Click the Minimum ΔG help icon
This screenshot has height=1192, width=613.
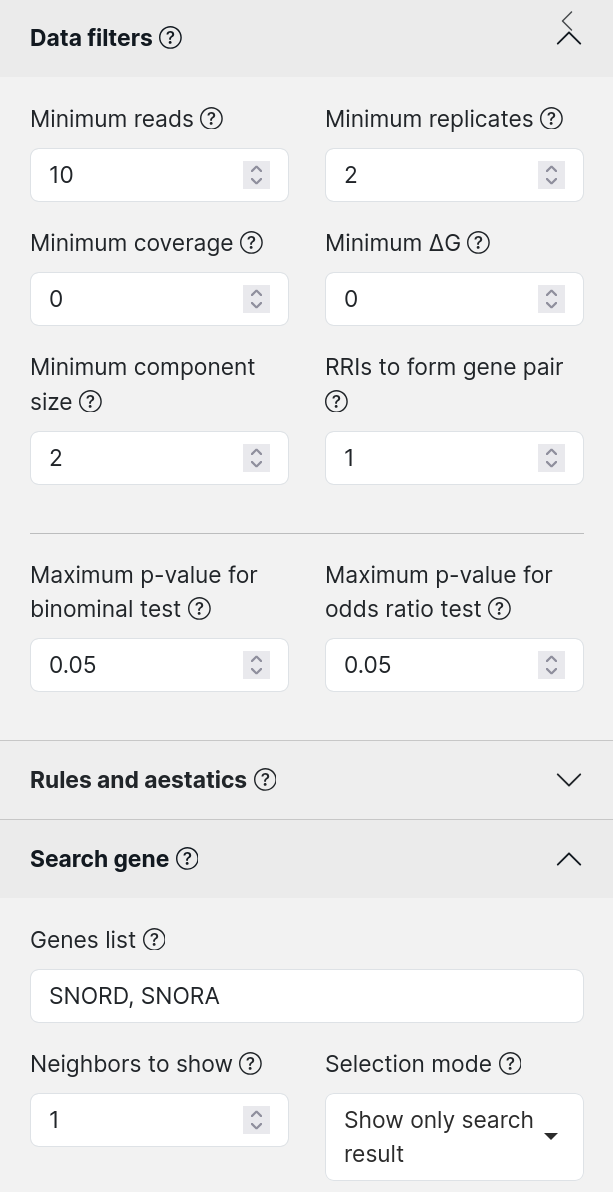pyautogui.click(x=478, y=243)
